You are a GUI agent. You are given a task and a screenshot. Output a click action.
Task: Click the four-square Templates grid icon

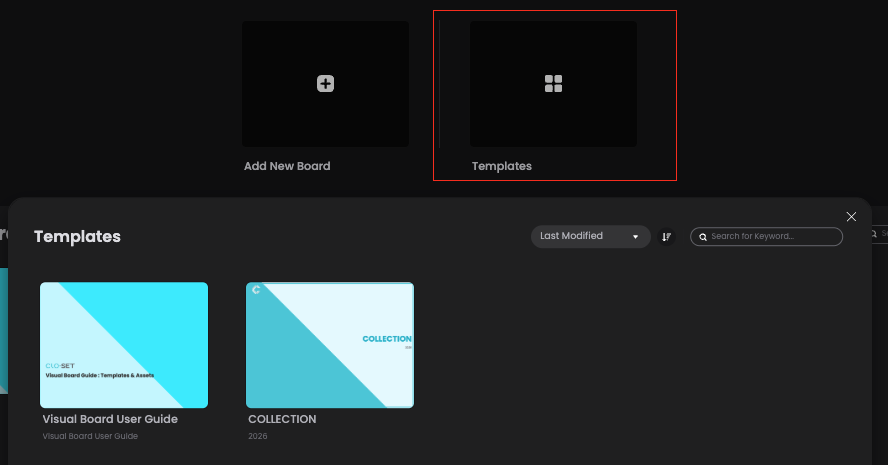pos(553,83)
